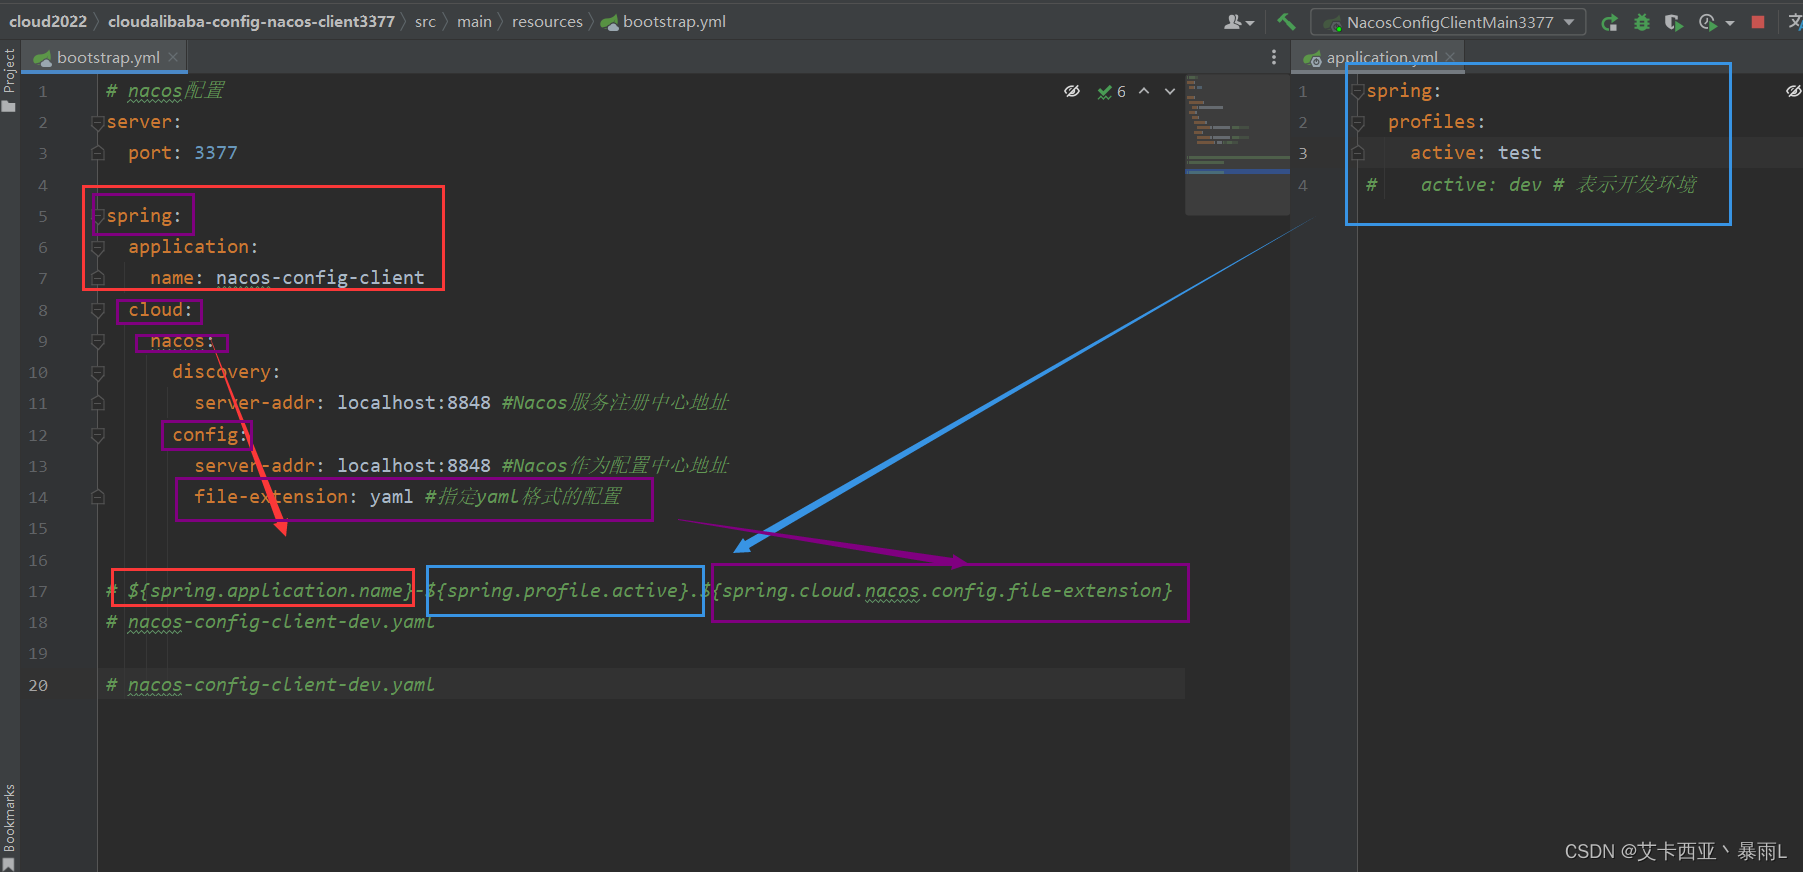Collapse the config: block fold marker

pyautogui.click(x=98, y=435)
